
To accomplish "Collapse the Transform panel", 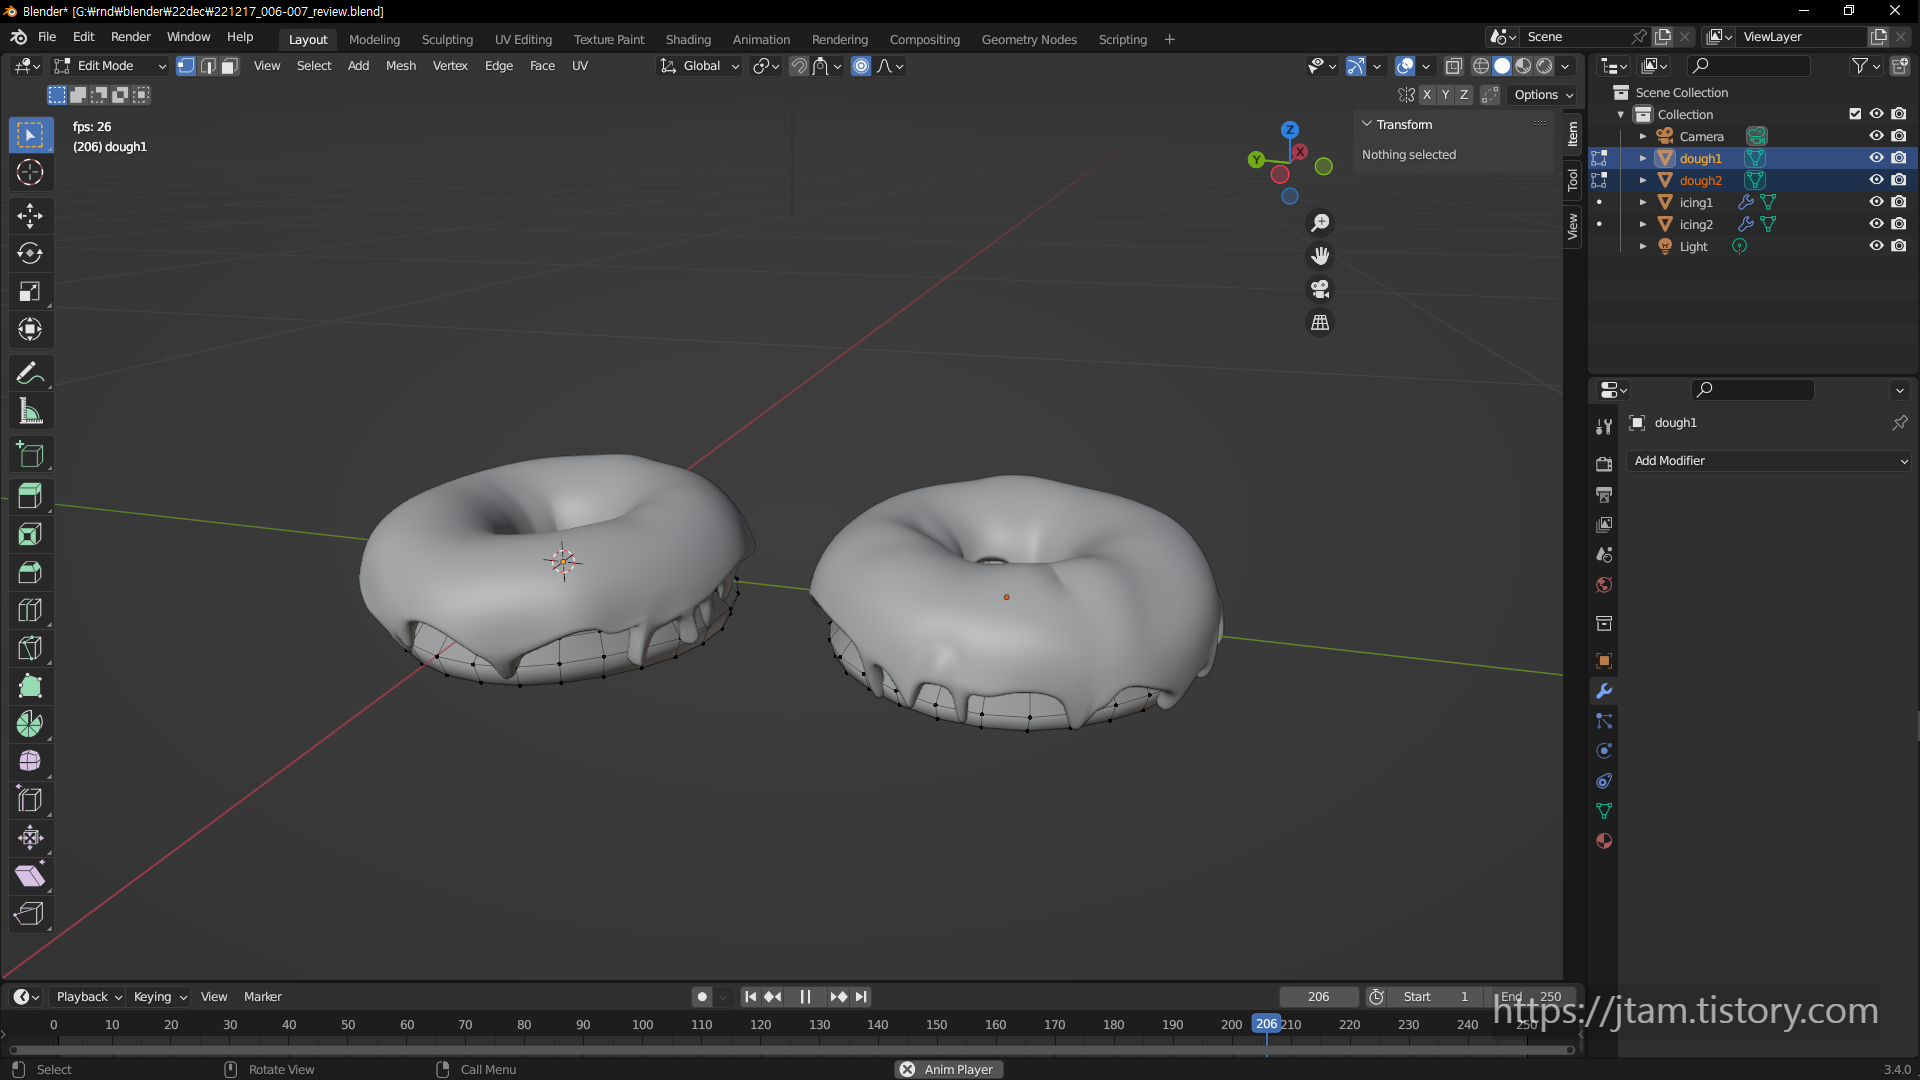I will [x=1367, y=124].
